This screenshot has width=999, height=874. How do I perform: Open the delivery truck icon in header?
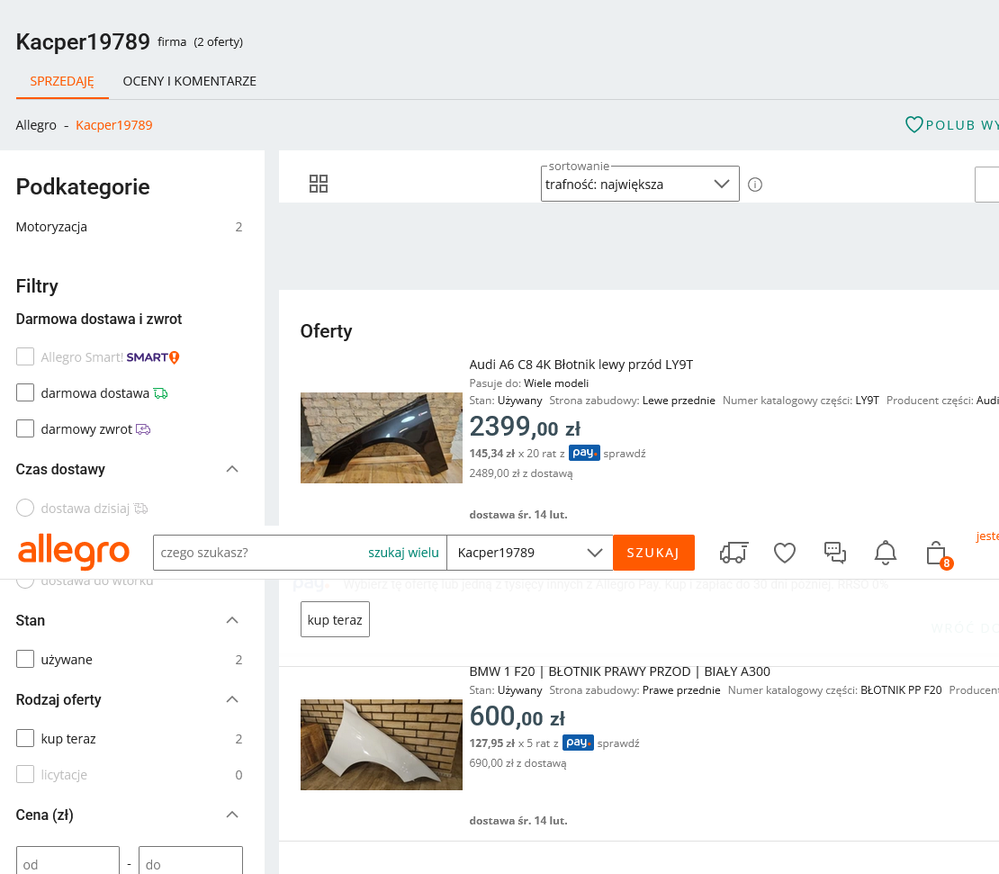point(733,552)
